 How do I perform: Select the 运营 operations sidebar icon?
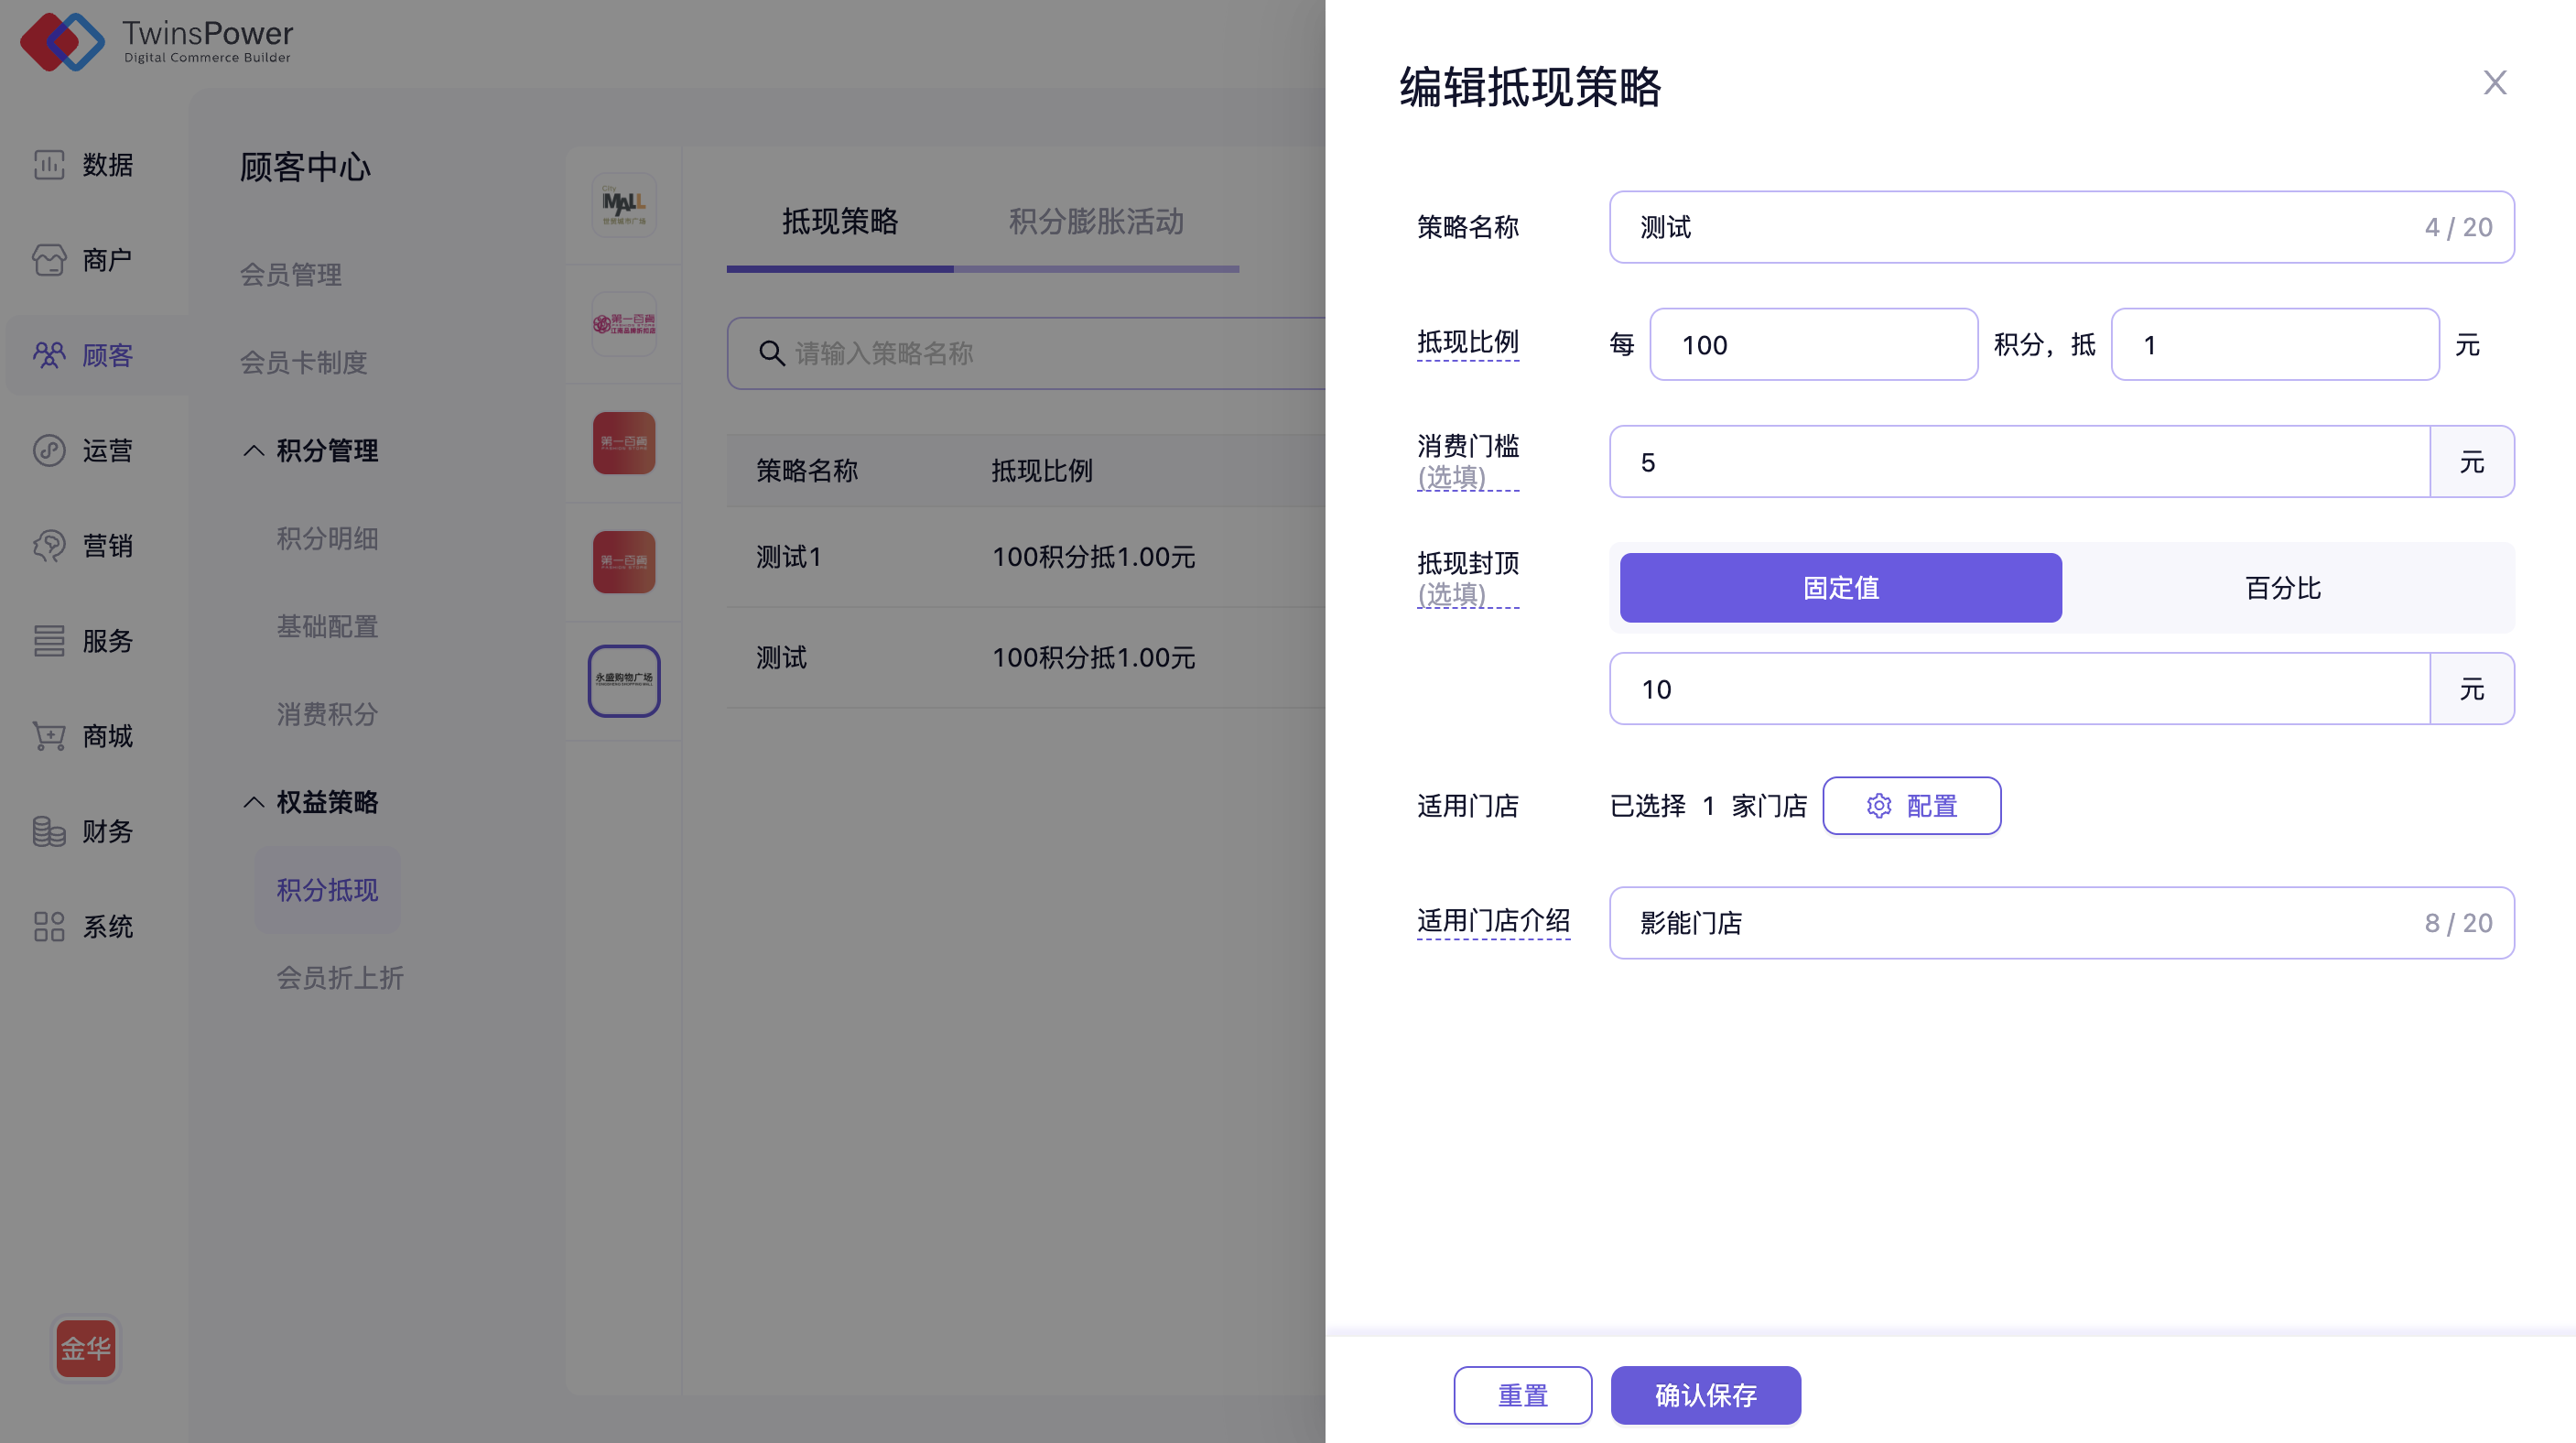(48, 450)
